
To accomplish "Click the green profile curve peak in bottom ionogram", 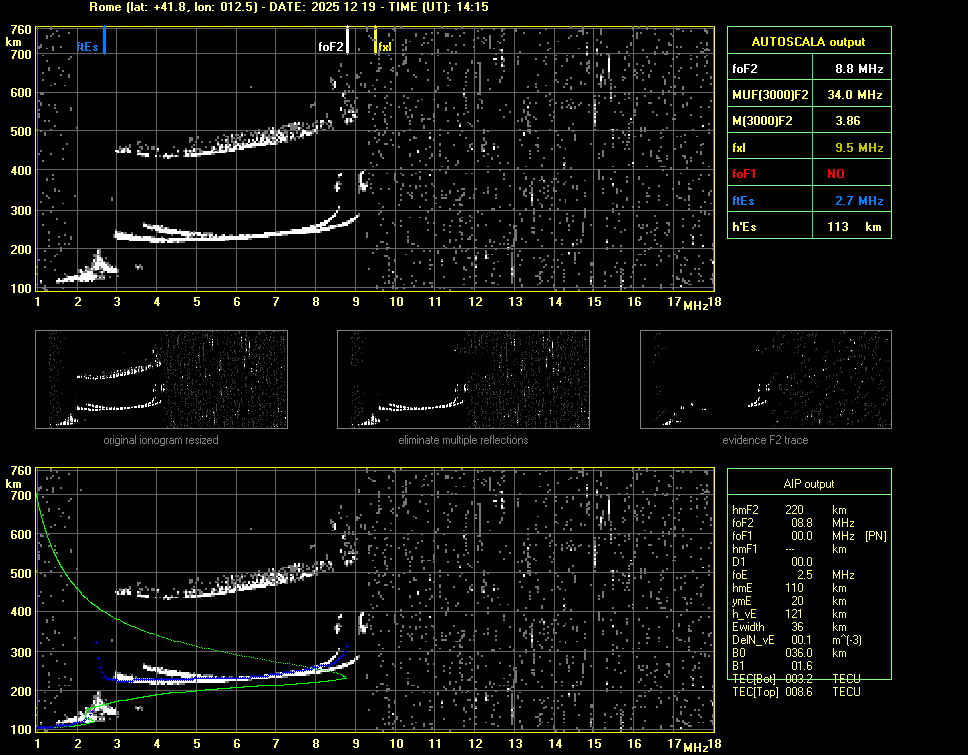I will 345,677.
